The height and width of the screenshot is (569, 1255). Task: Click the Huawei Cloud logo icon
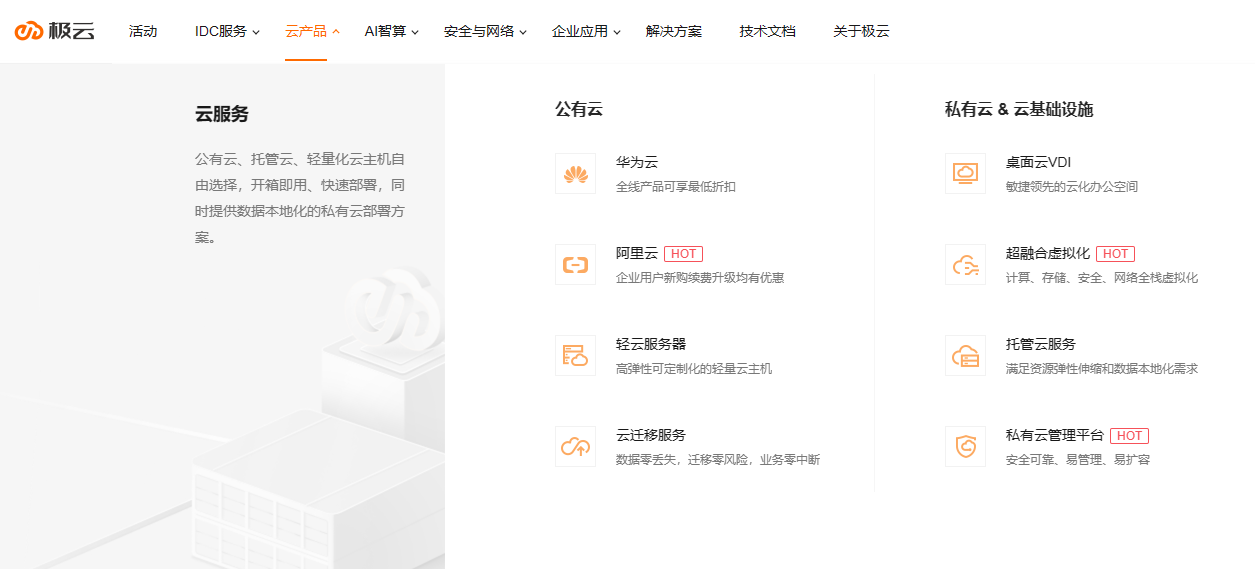click(x=575, y=174)
